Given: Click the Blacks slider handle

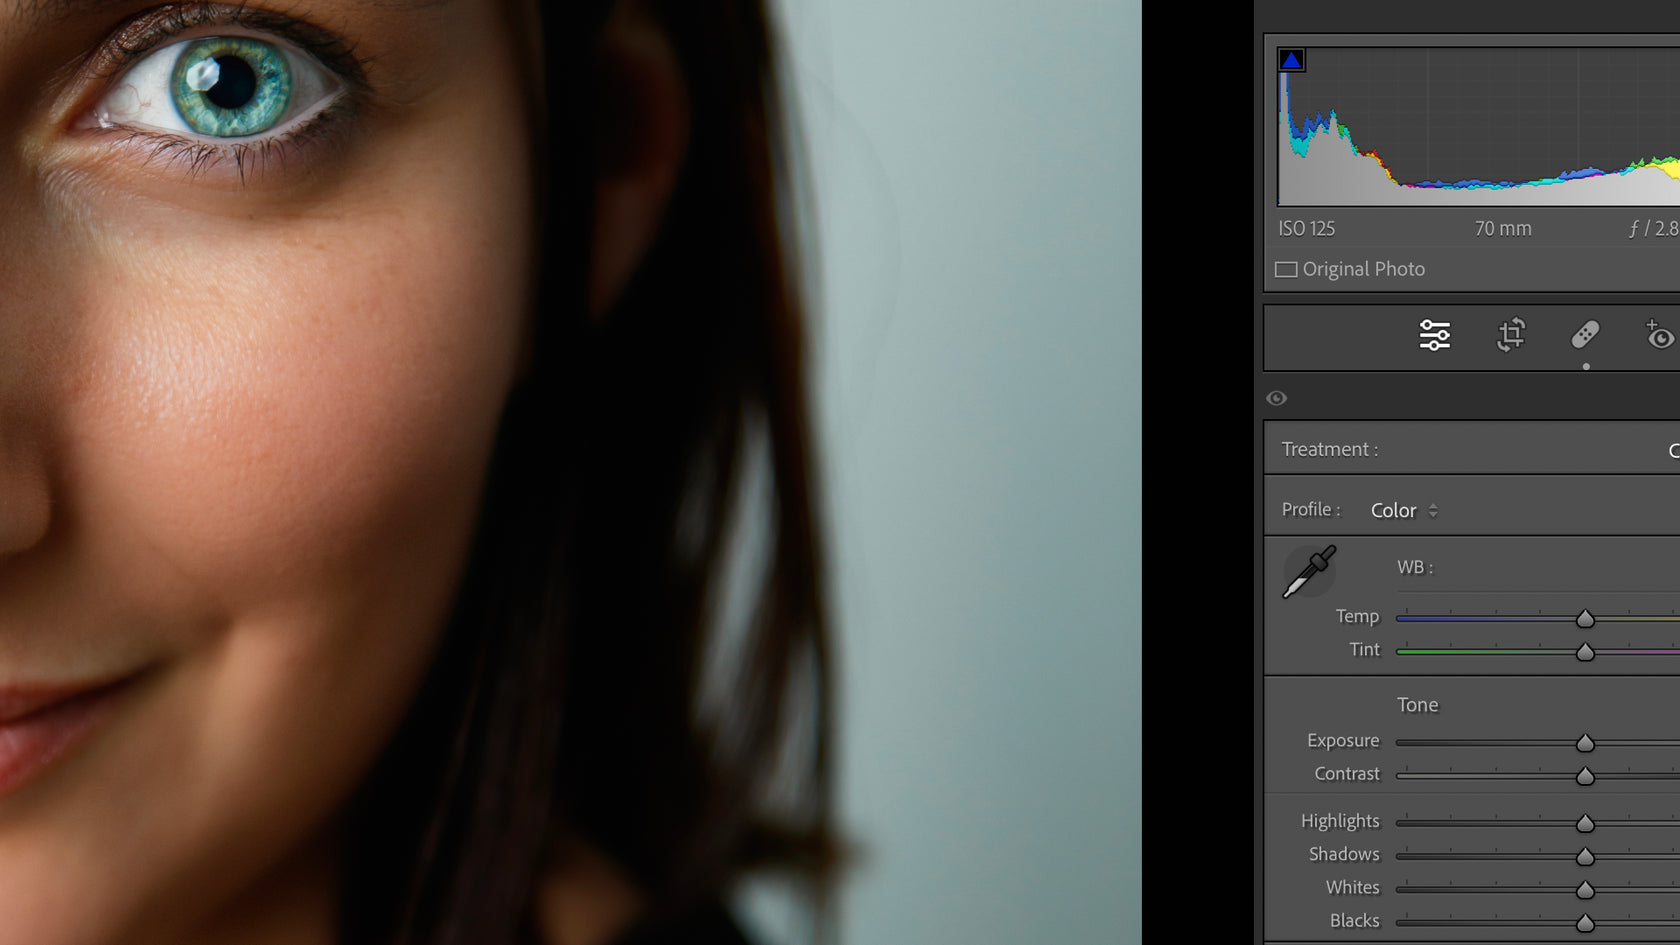Looking at the screenshot, I should pyautogui.click(x=1585, y=922).
